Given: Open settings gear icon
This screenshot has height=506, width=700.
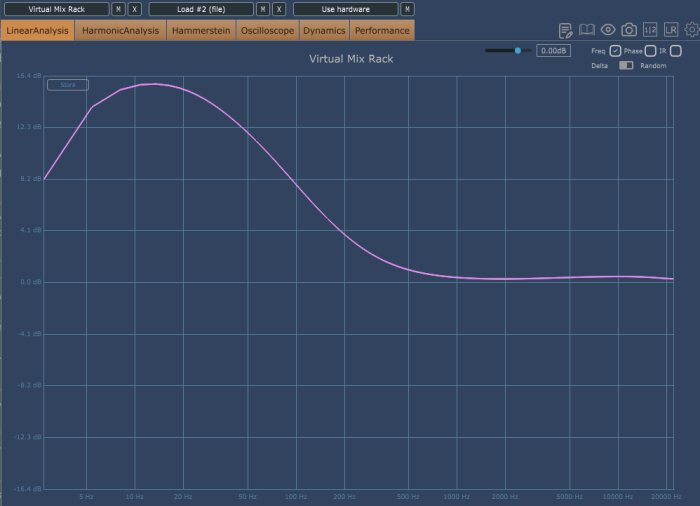Looking at the screenshot, I should click(x=692, y=29).
